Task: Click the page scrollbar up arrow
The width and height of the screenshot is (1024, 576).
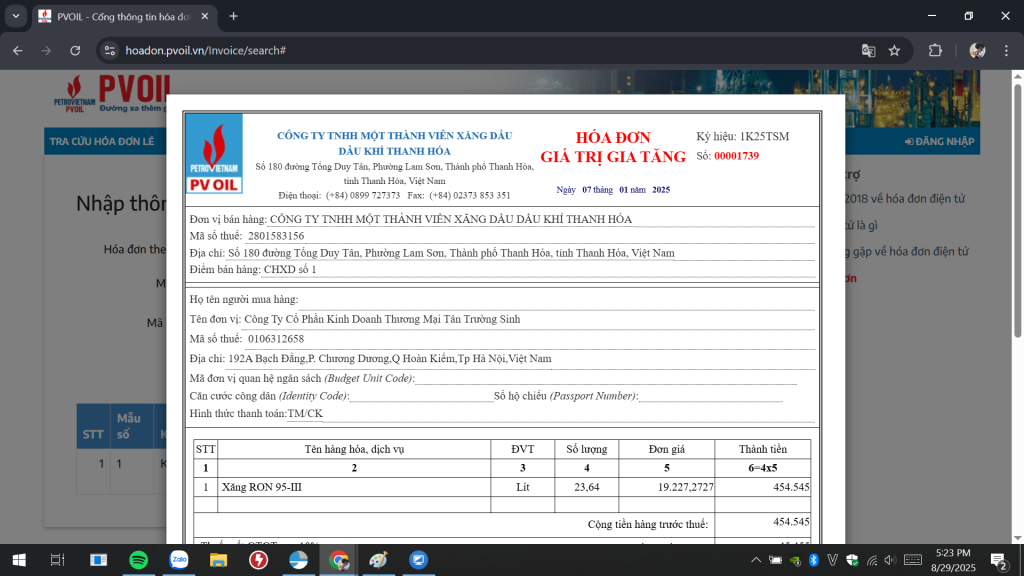Action: click(x=1017, y=76)
